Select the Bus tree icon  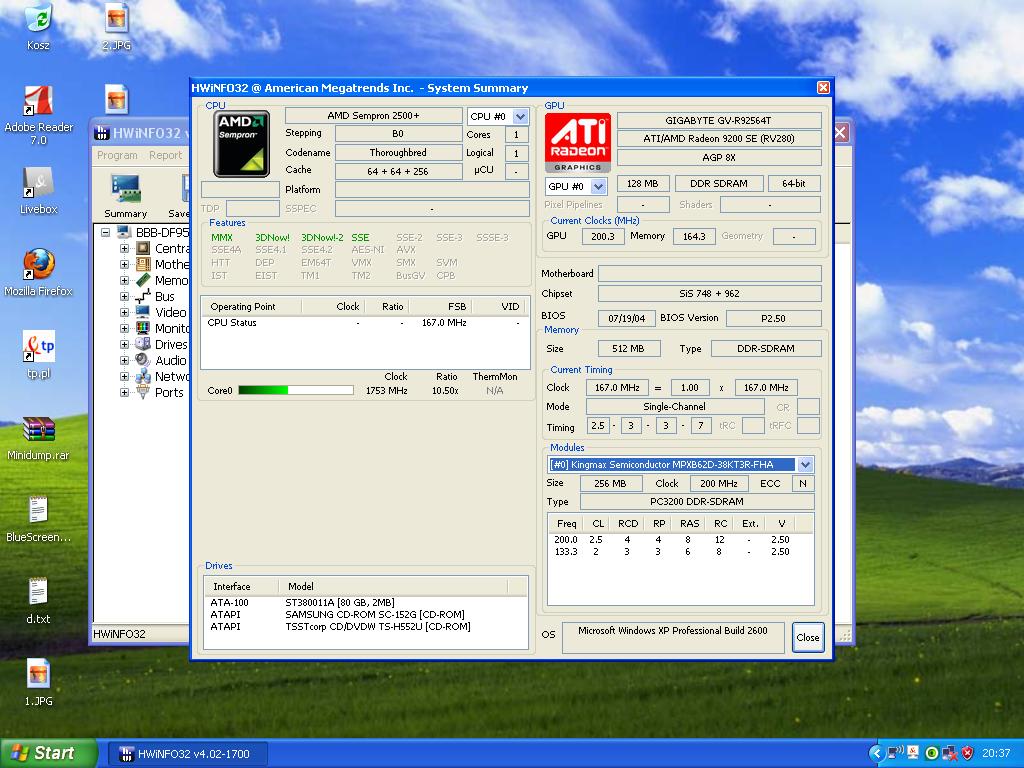tap(143, 296)
